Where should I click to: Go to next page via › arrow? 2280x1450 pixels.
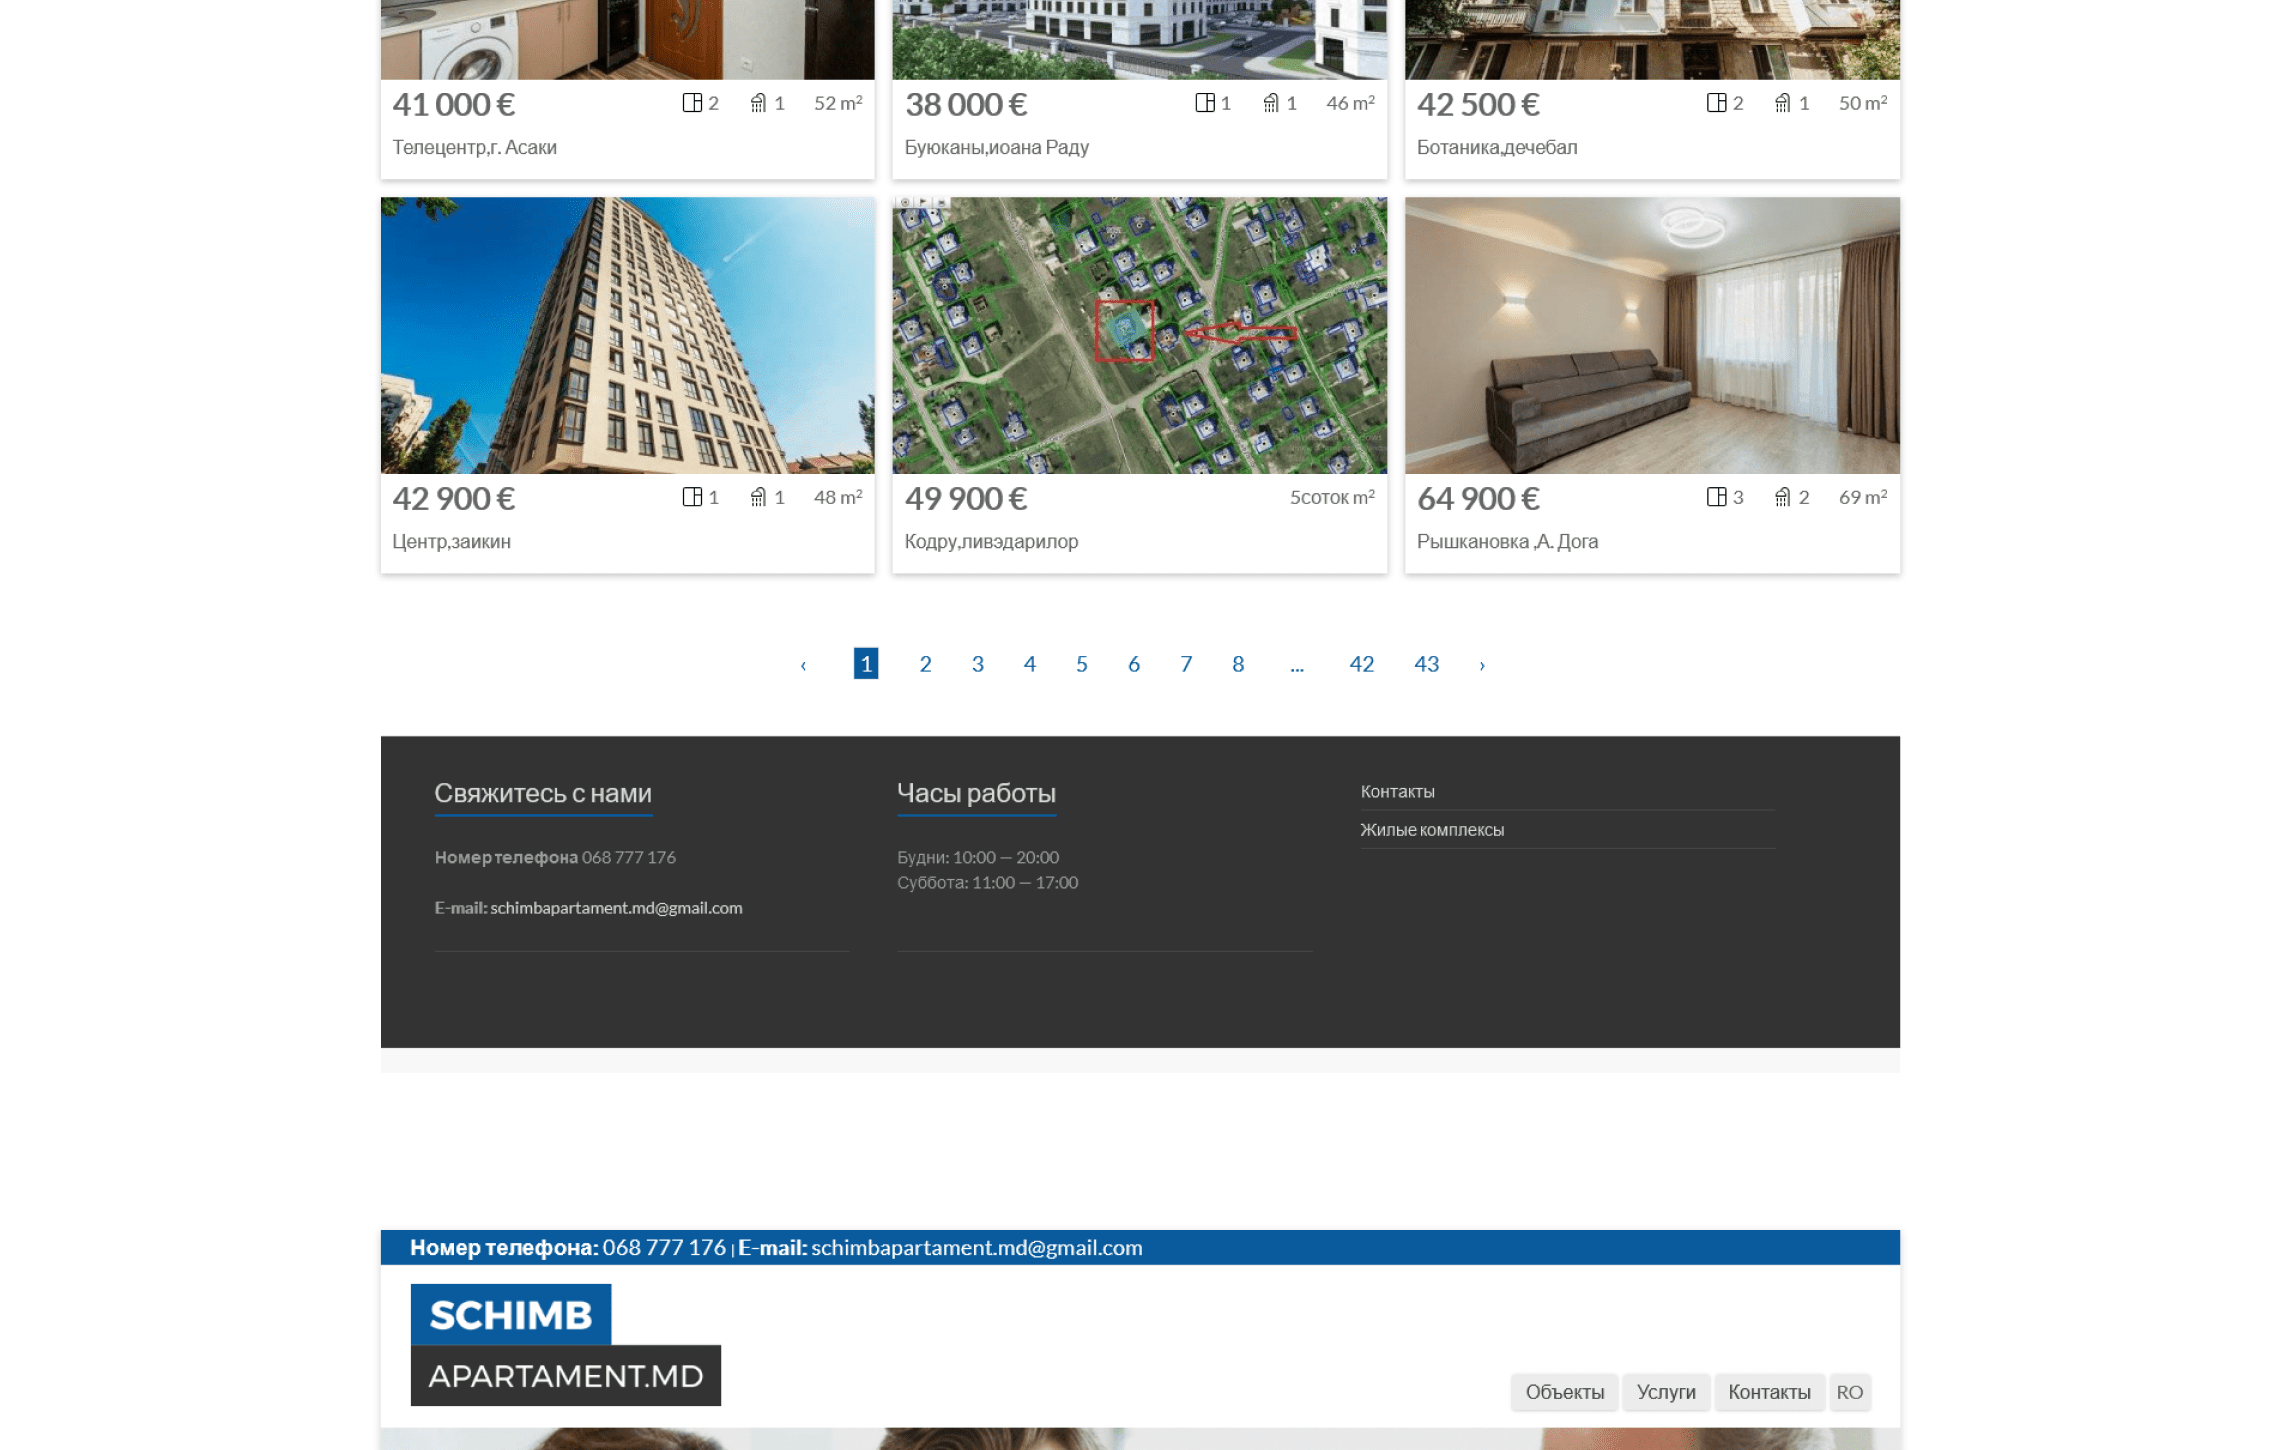(1483, 663)
